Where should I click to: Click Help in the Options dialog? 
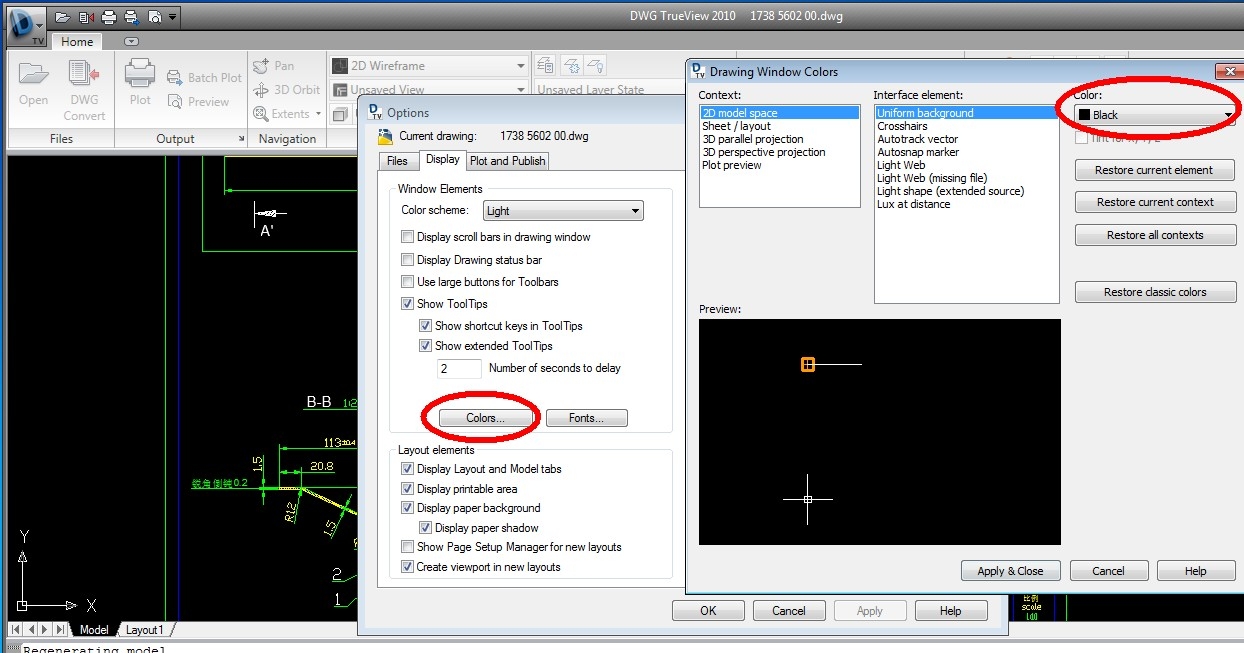pos(950,611)
